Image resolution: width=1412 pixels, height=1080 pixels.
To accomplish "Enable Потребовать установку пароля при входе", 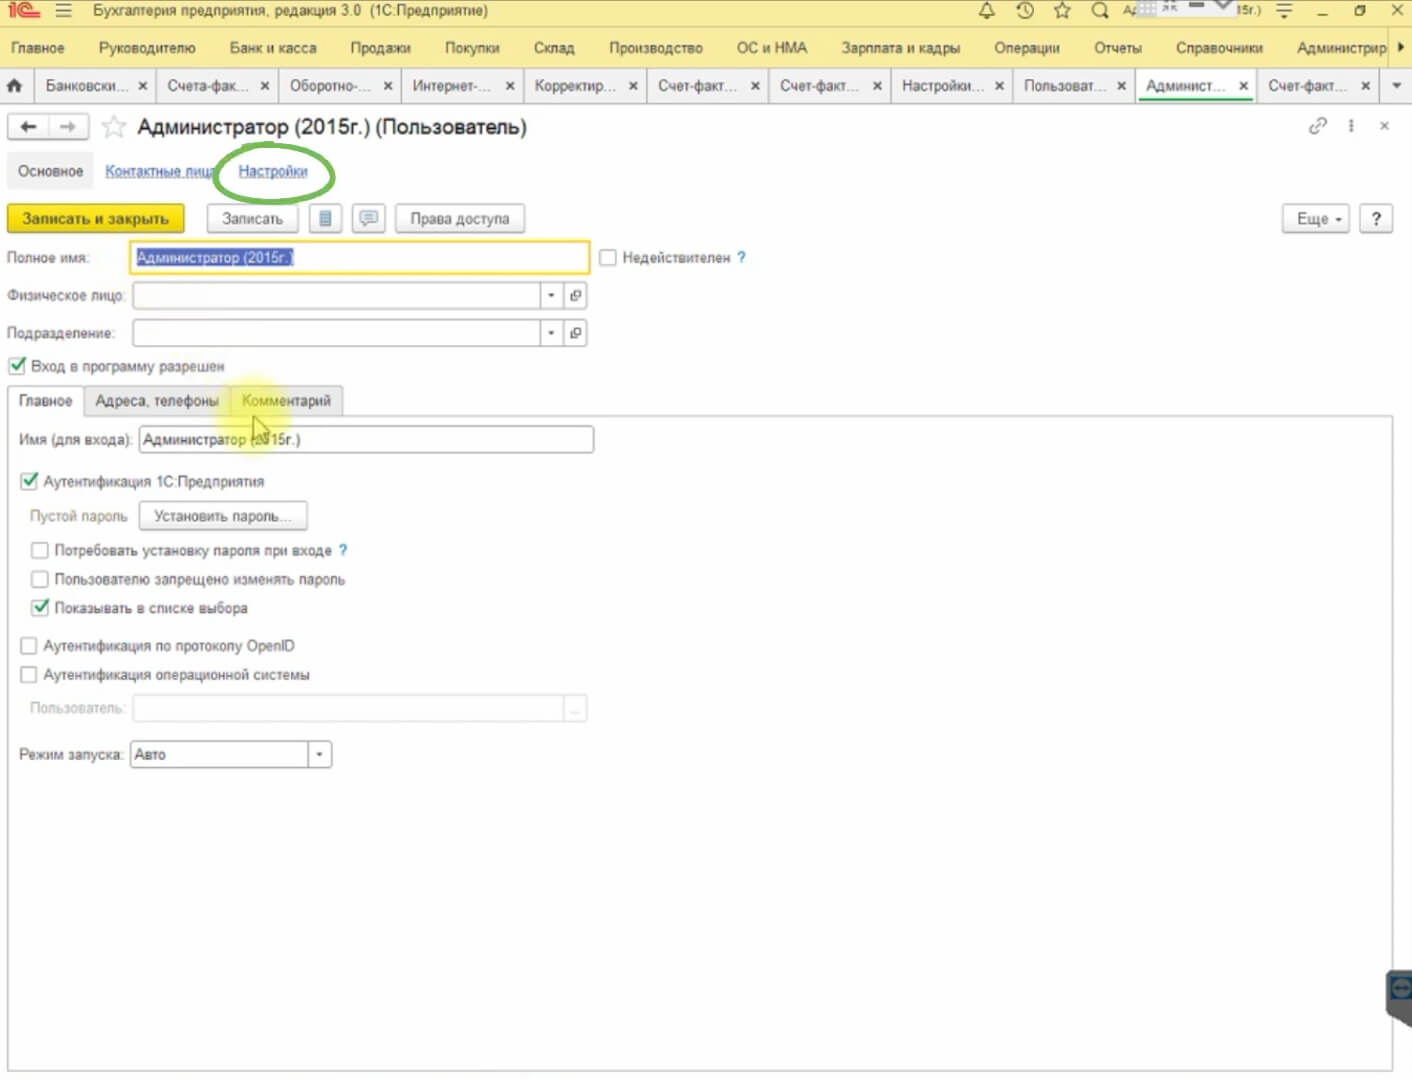I will 40,550.
